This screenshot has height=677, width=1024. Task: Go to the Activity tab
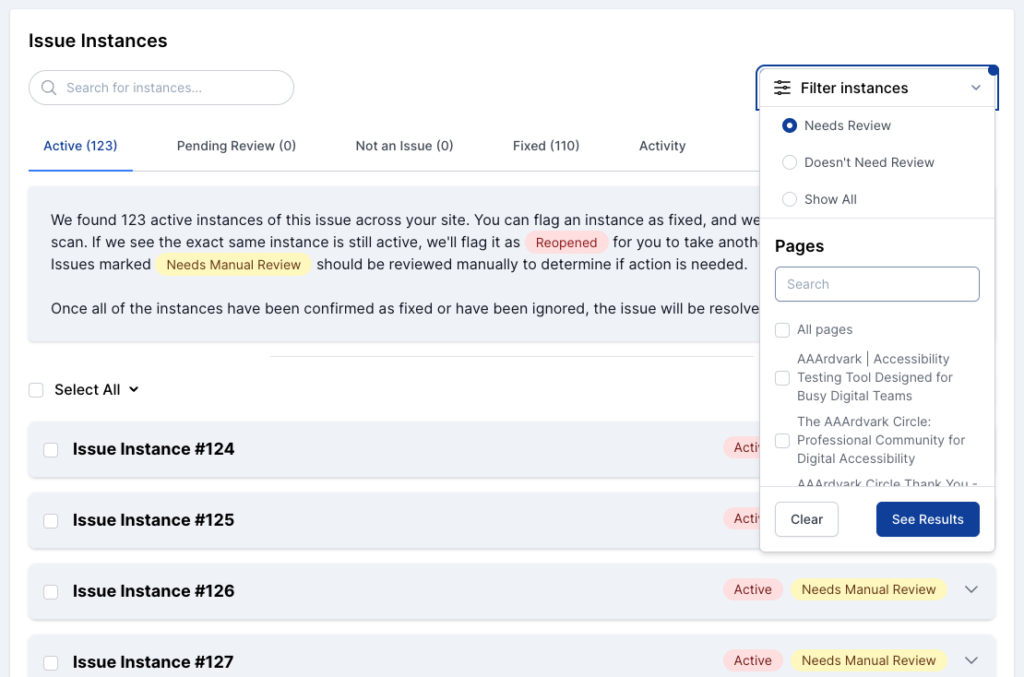662,146
